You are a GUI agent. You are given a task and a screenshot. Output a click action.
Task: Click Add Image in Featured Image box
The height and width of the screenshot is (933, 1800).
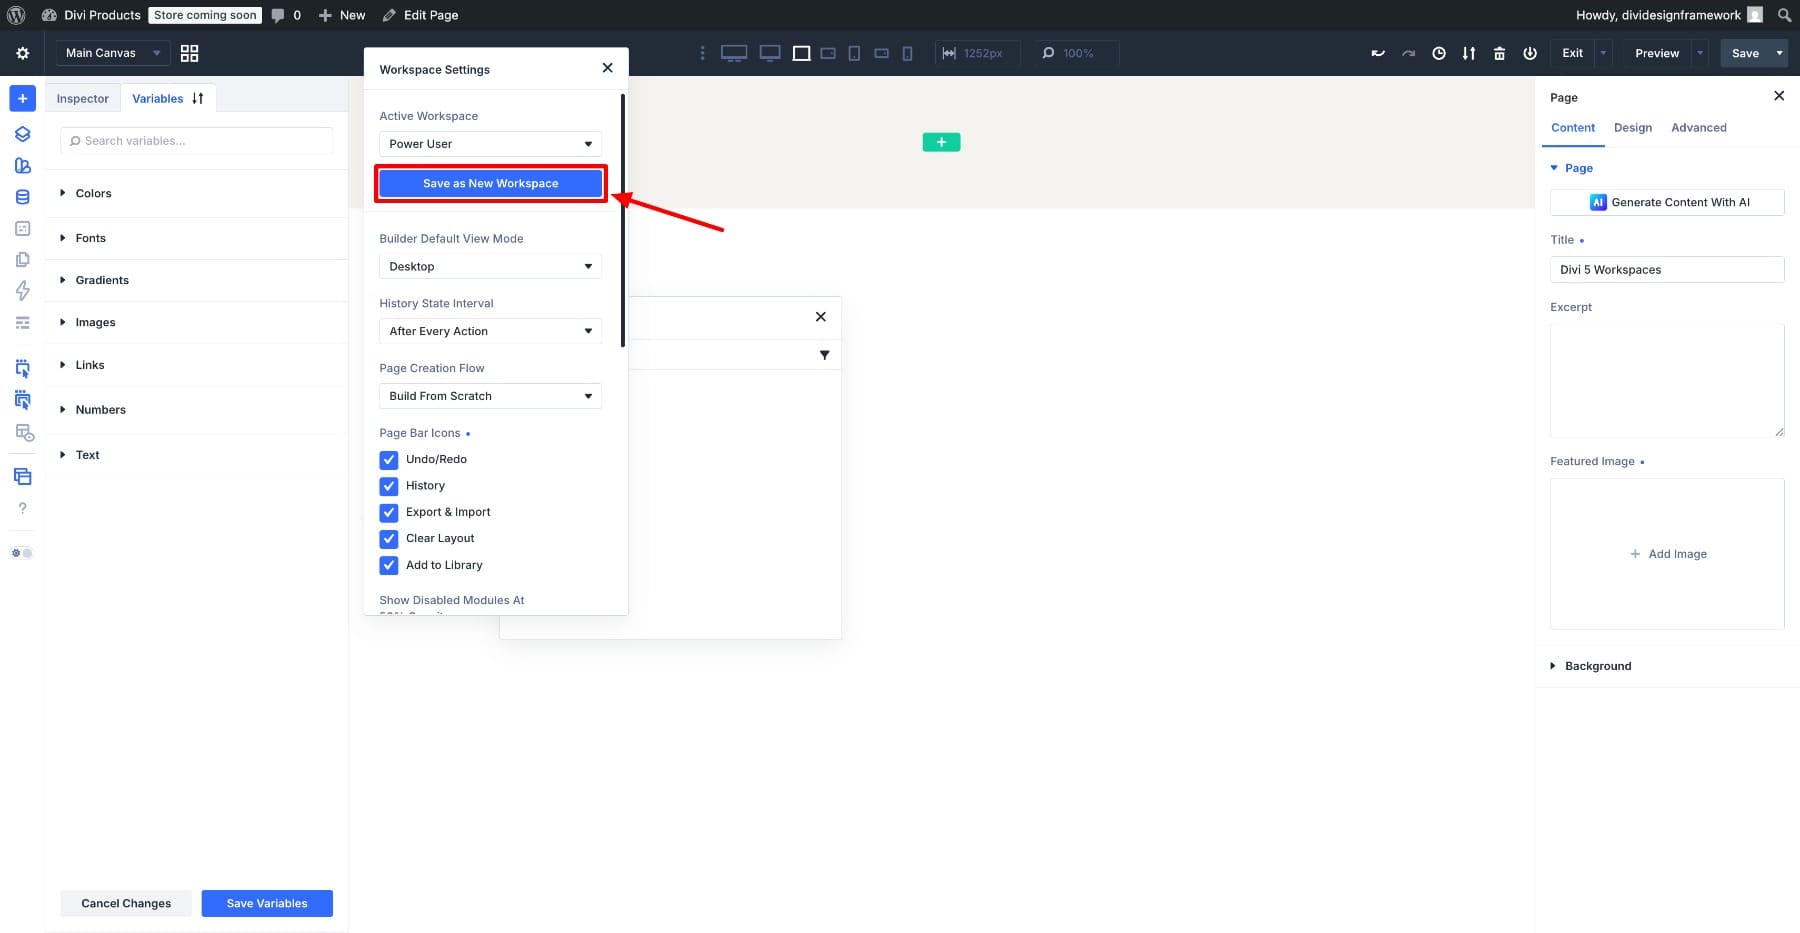(1667, 554)
